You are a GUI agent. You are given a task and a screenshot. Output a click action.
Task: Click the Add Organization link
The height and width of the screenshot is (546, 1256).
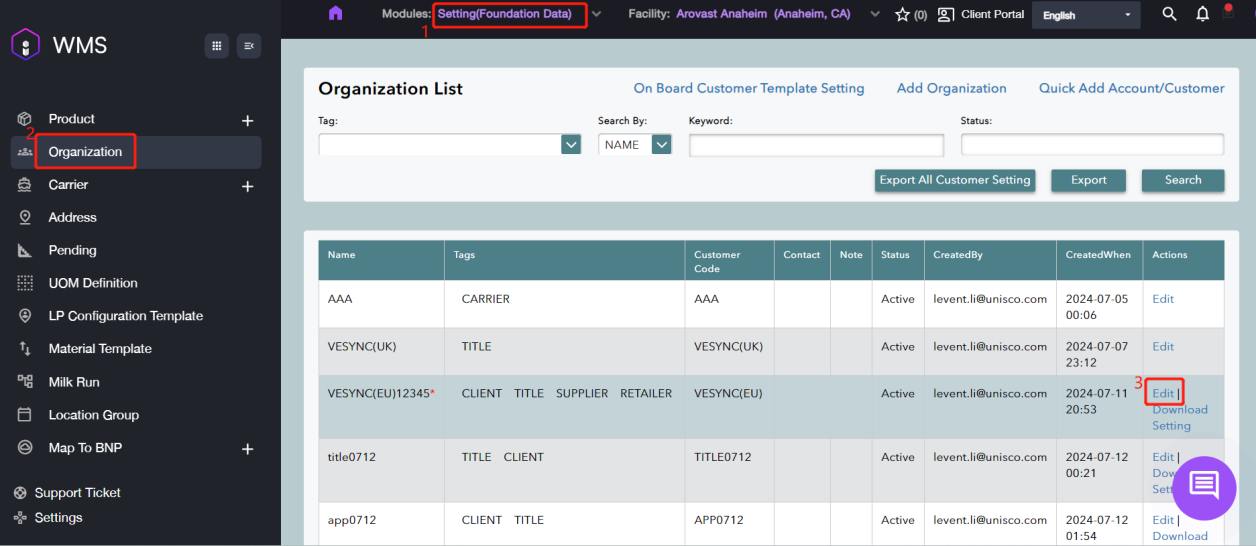tap(951, 88)
